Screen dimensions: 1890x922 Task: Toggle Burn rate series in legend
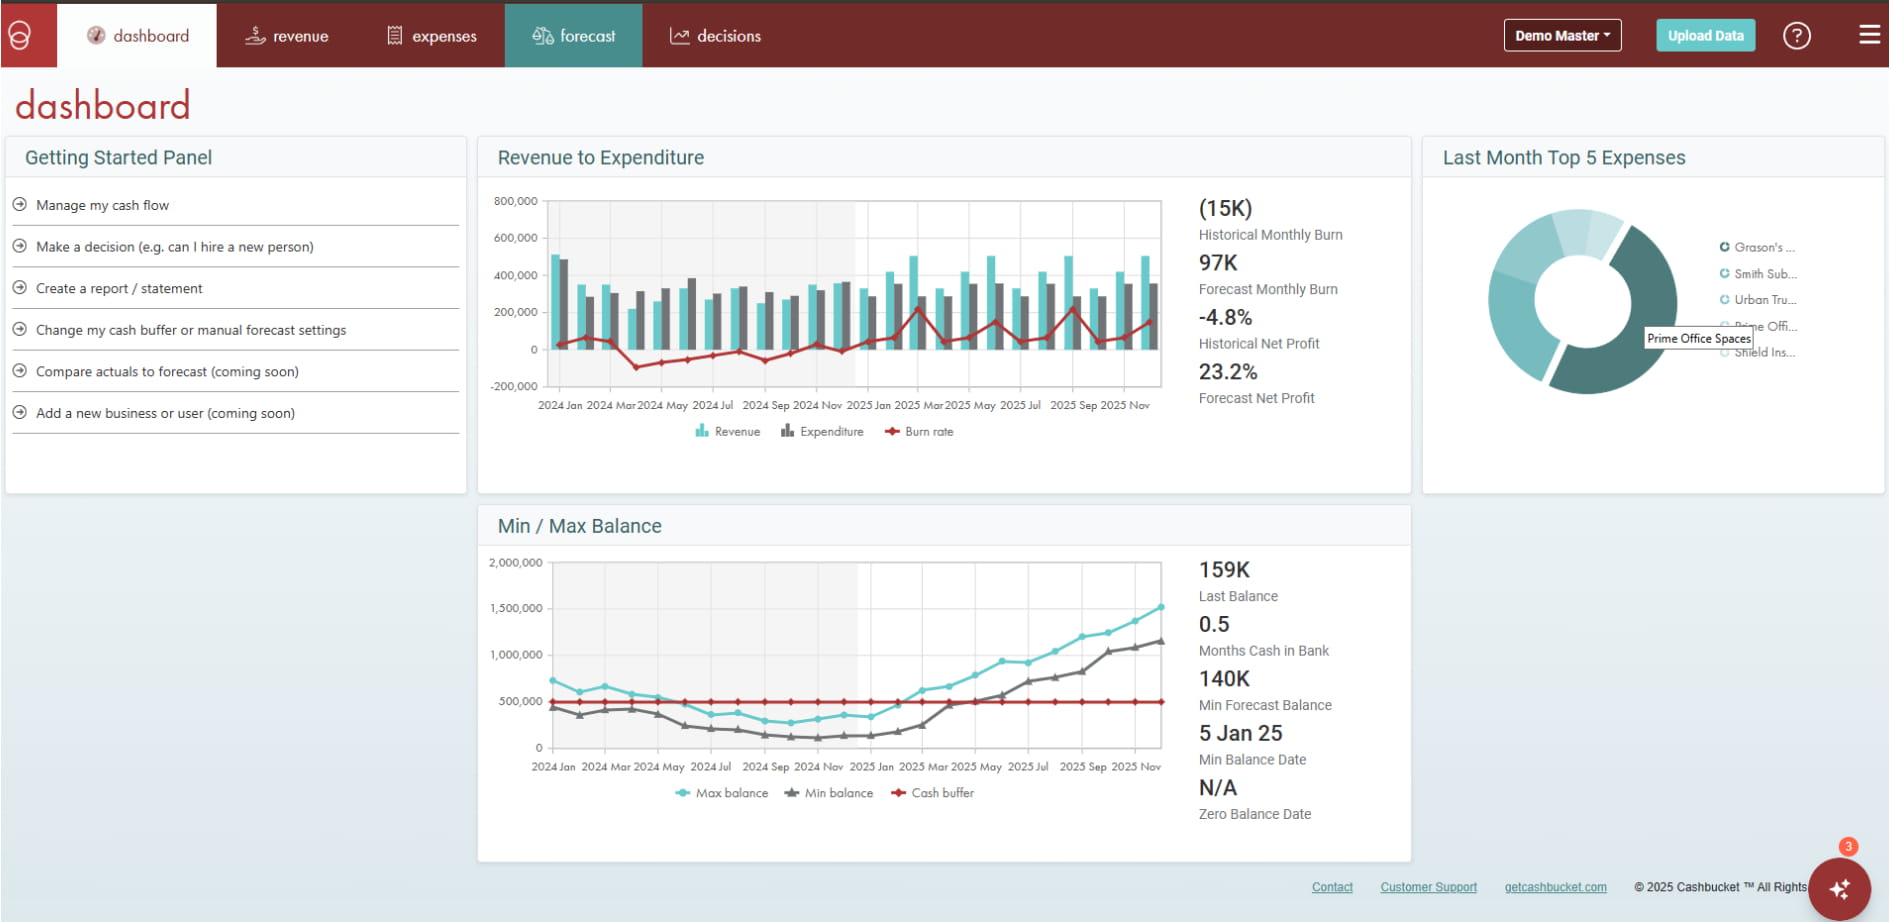point(919,432)
